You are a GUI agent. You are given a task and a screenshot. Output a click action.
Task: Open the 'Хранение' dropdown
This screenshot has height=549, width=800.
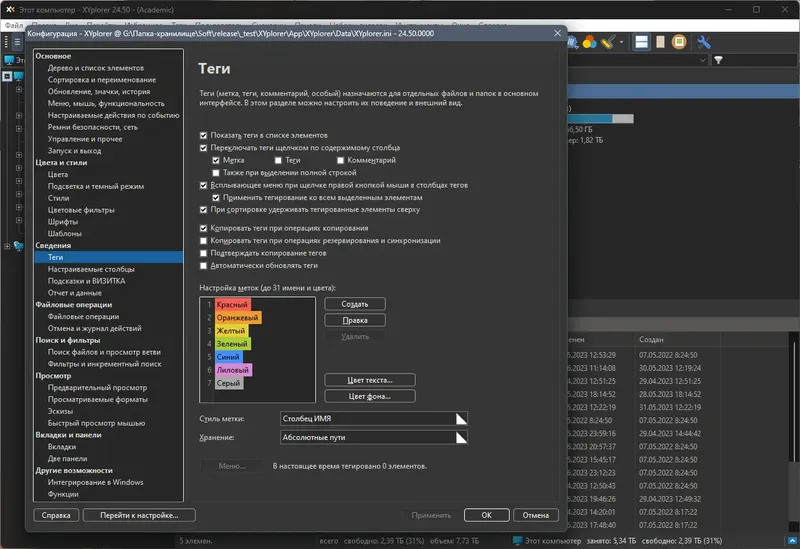(373, 437)
